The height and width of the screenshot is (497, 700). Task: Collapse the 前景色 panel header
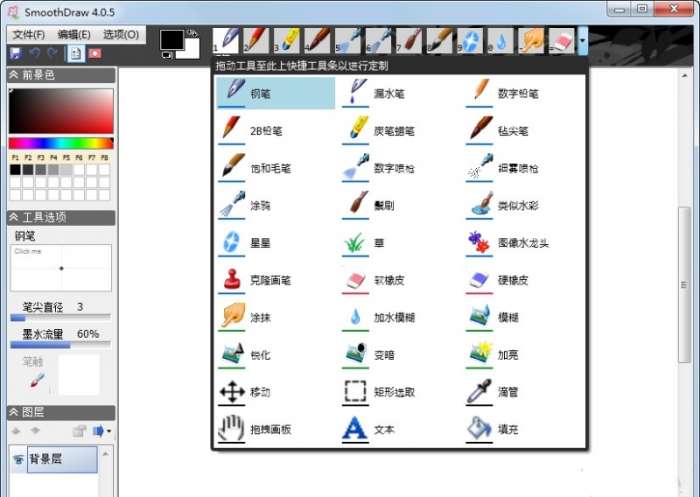61,75
